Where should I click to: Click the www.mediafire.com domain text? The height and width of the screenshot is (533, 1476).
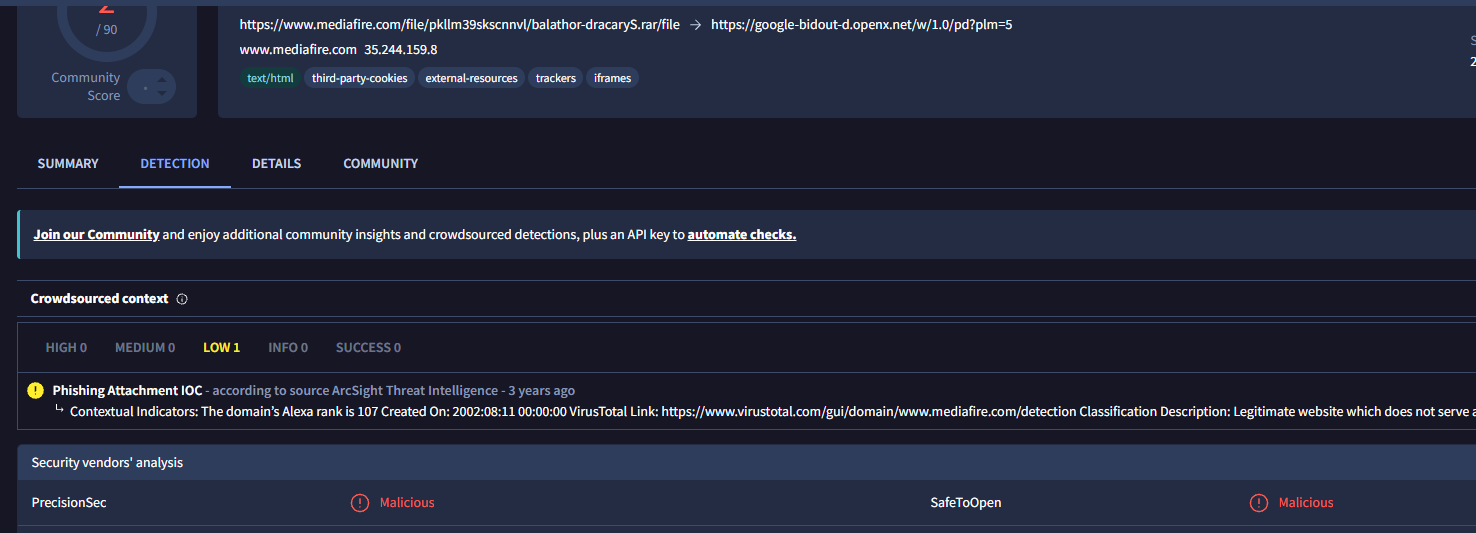point(298,49)
